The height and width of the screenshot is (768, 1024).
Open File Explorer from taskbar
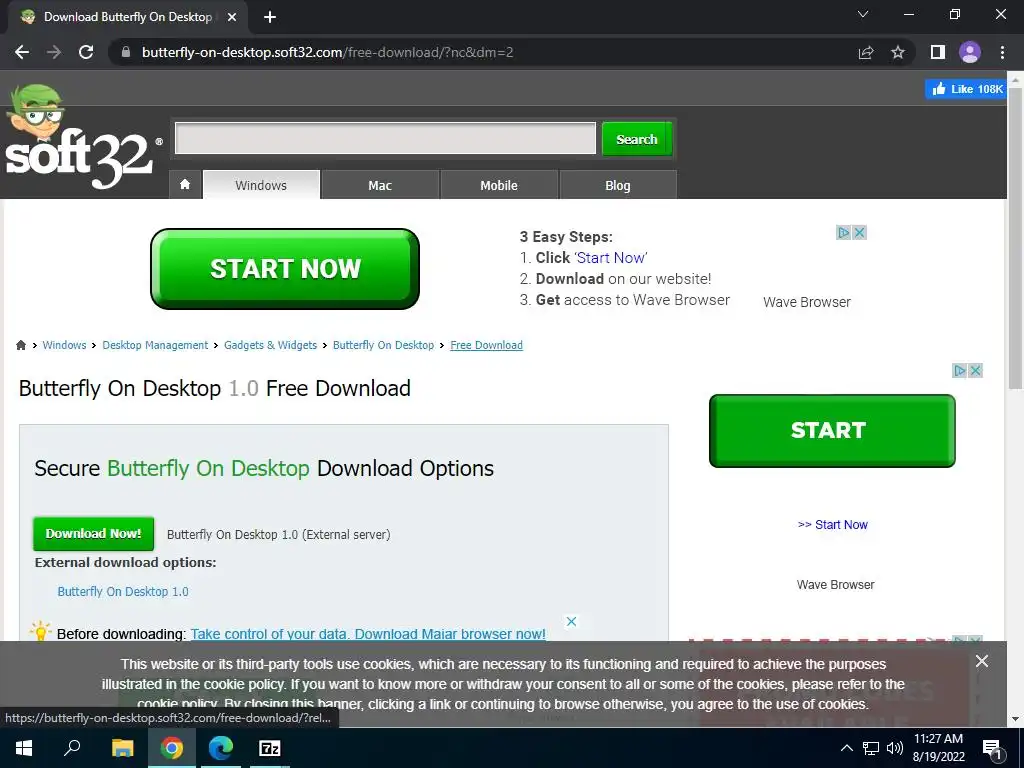122,748
